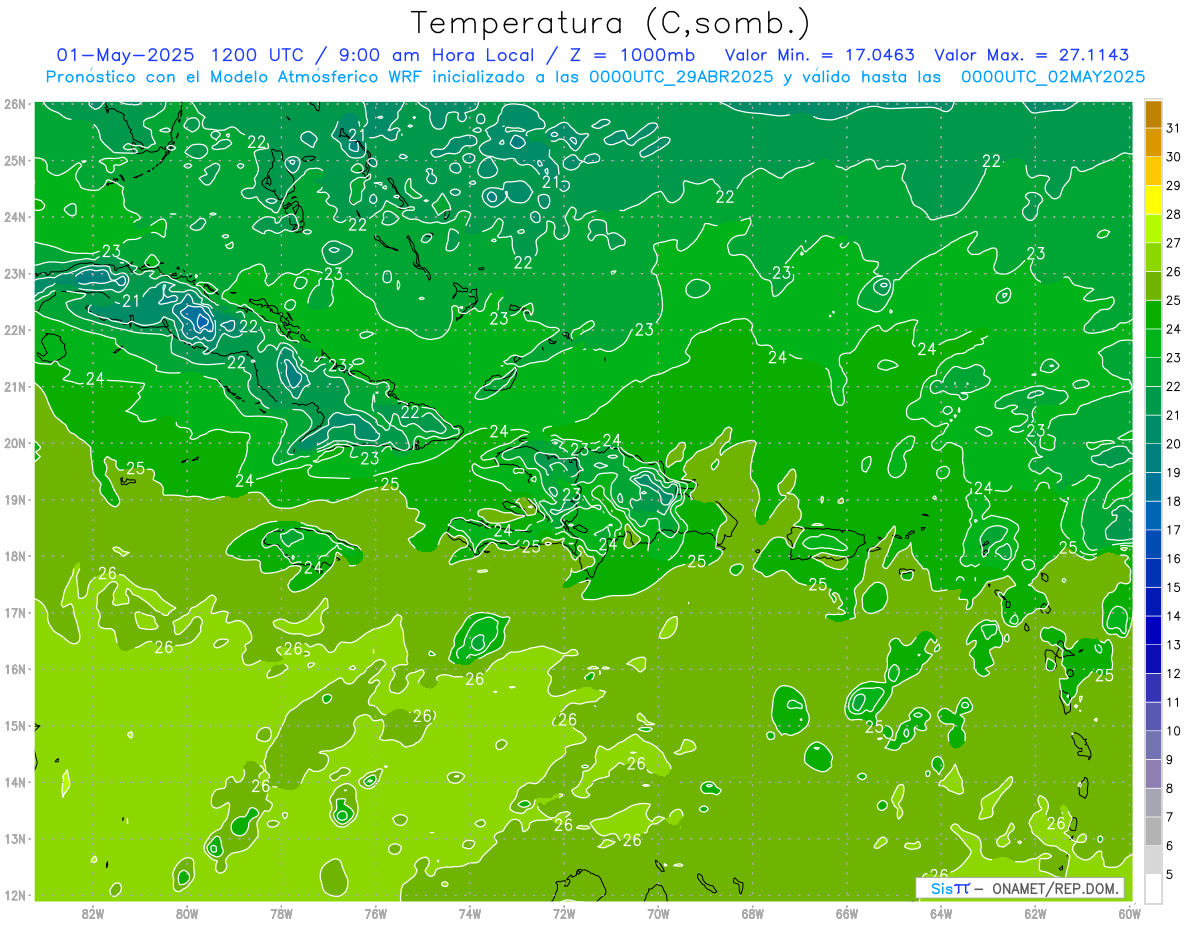
Task: Select the WRF forecast description line
Action: tap(595, 76)
